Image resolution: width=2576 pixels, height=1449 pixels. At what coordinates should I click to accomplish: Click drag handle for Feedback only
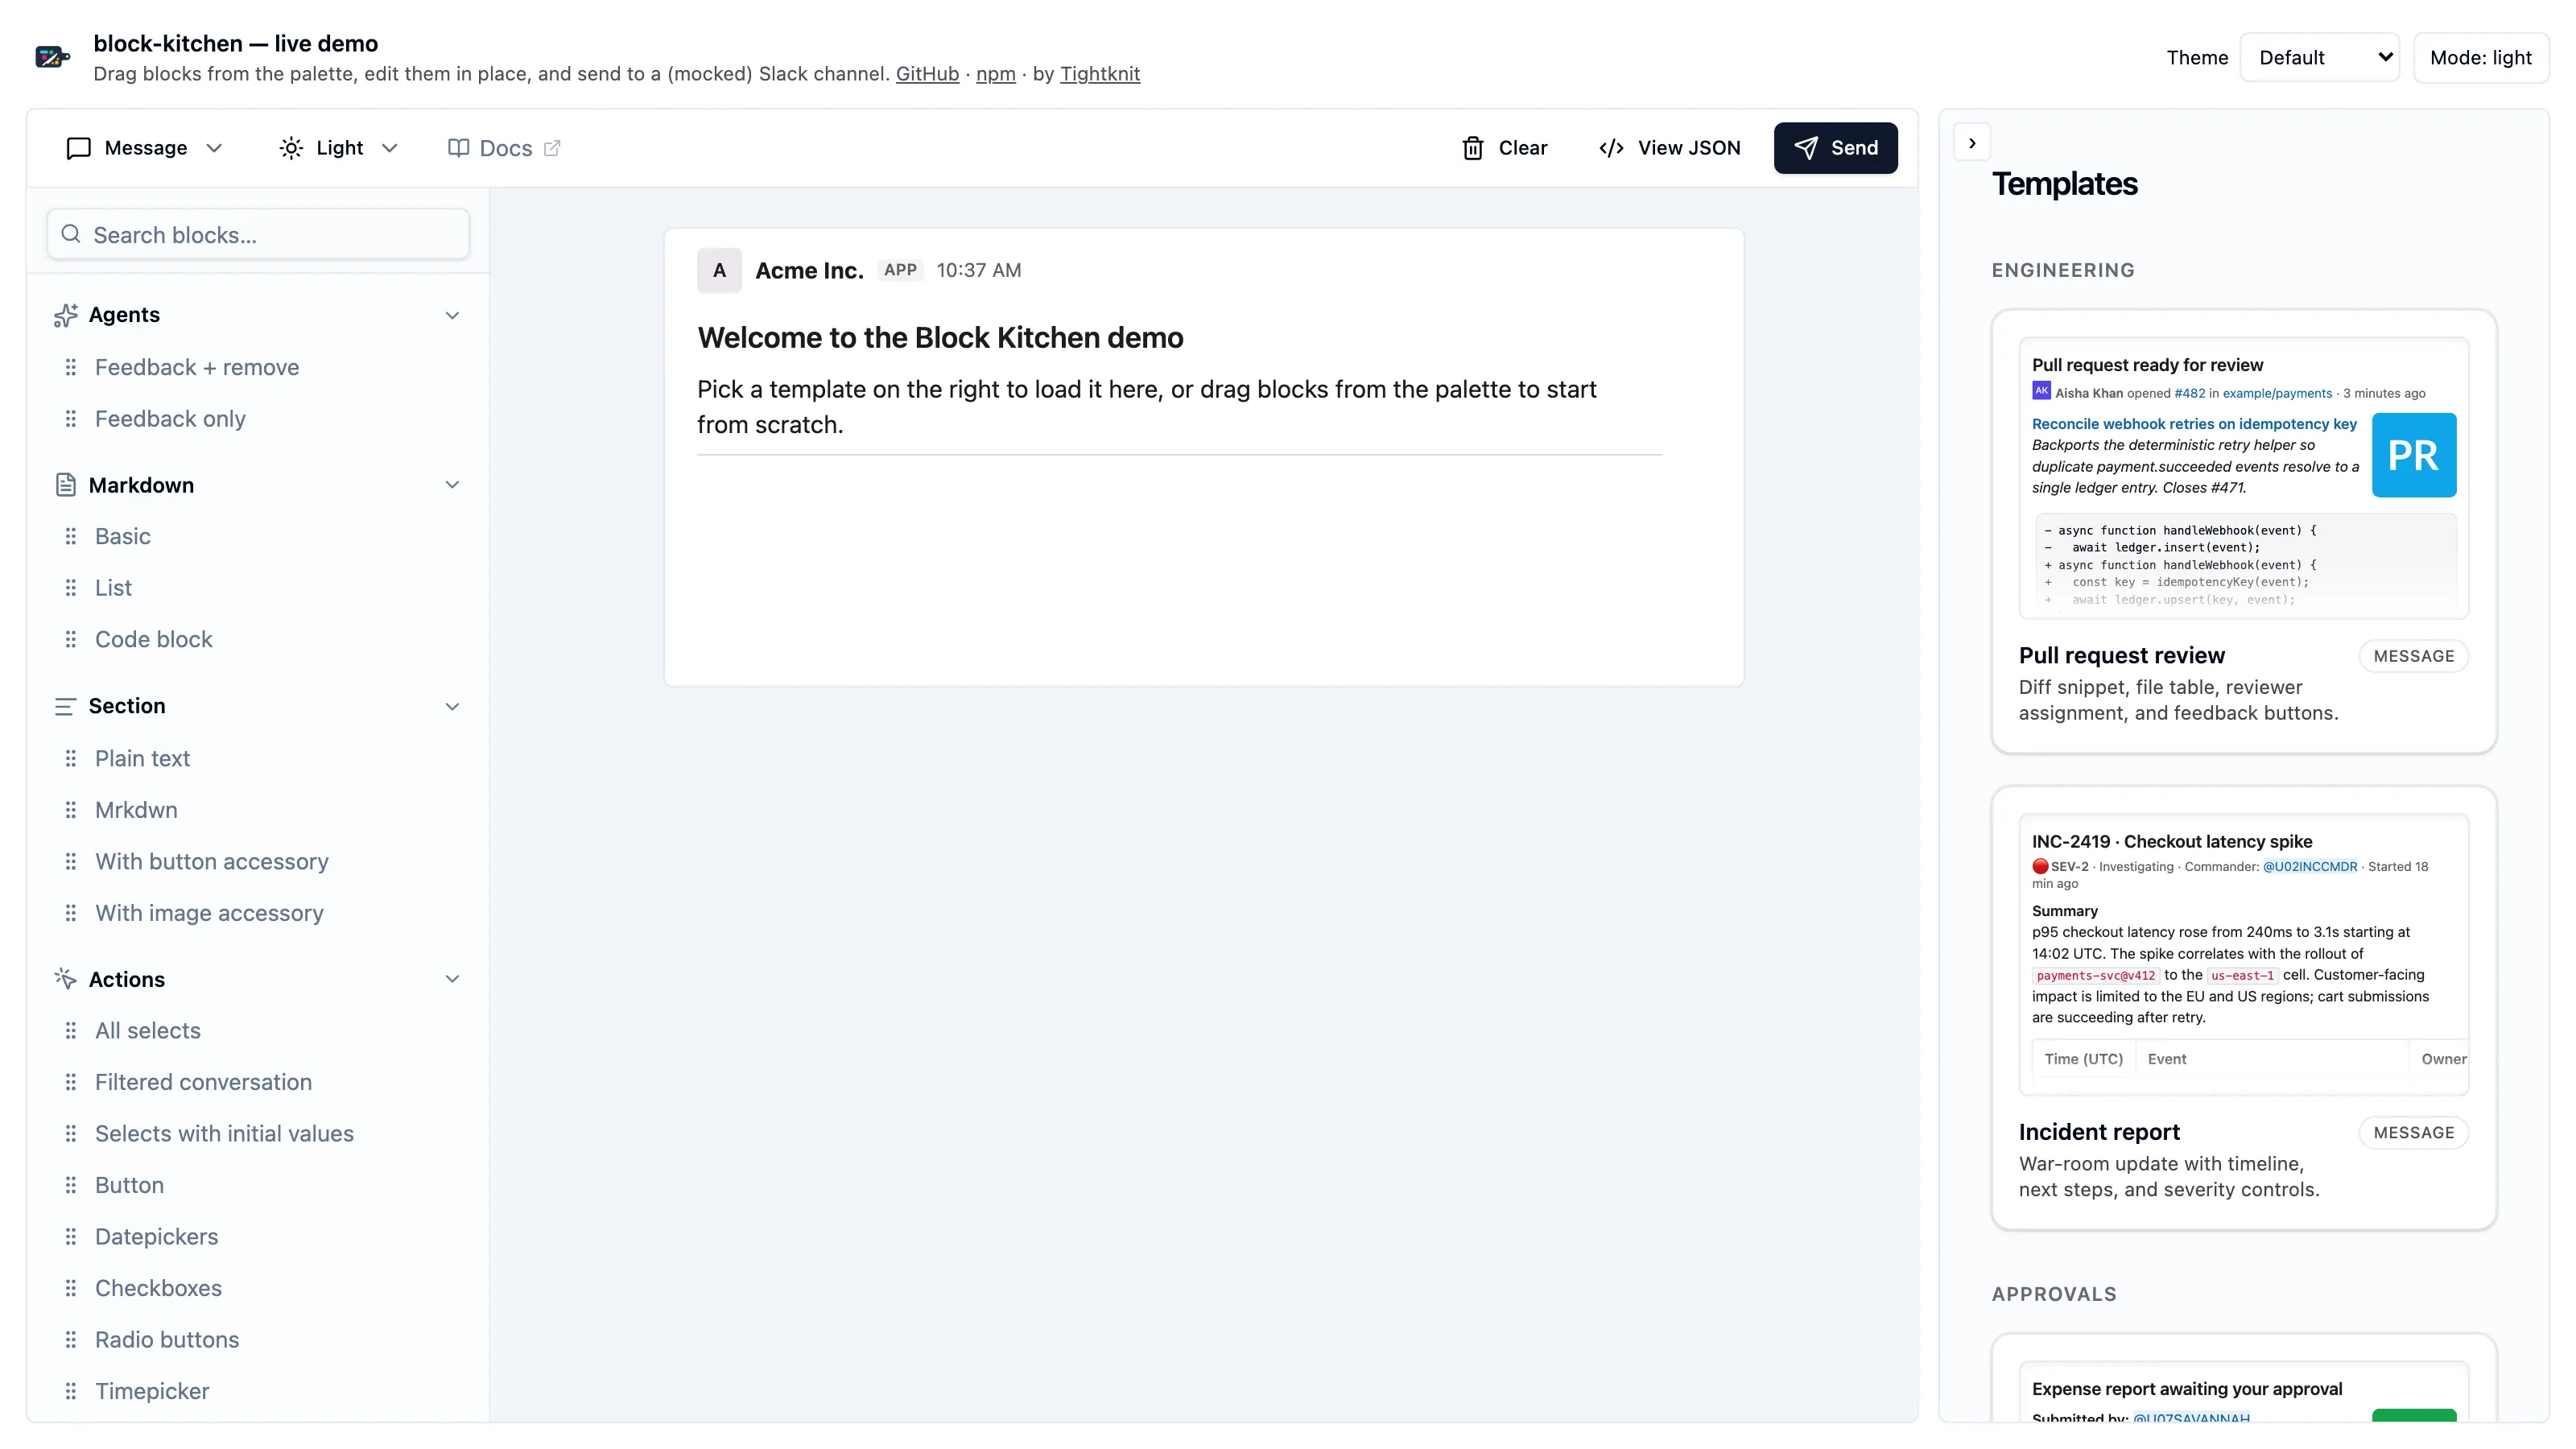(x=71, y=419)
